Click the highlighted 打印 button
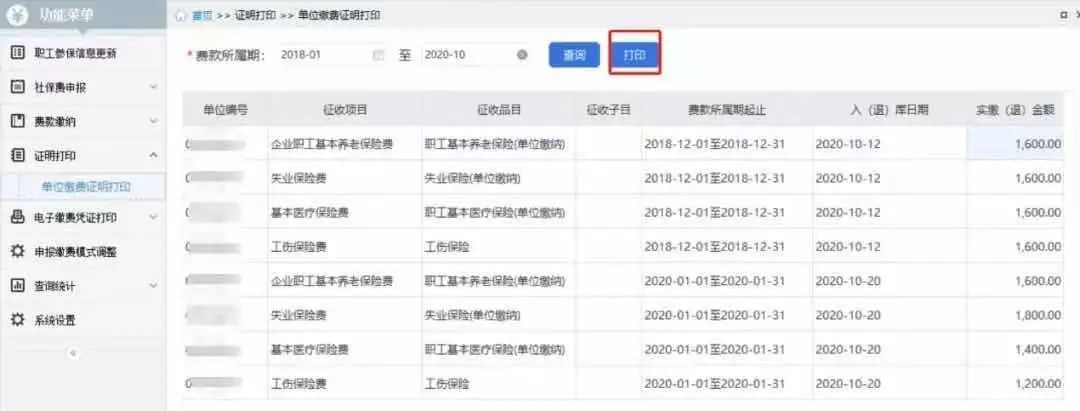Viewport: 1080px width, 411px height. tap(634, 55)
